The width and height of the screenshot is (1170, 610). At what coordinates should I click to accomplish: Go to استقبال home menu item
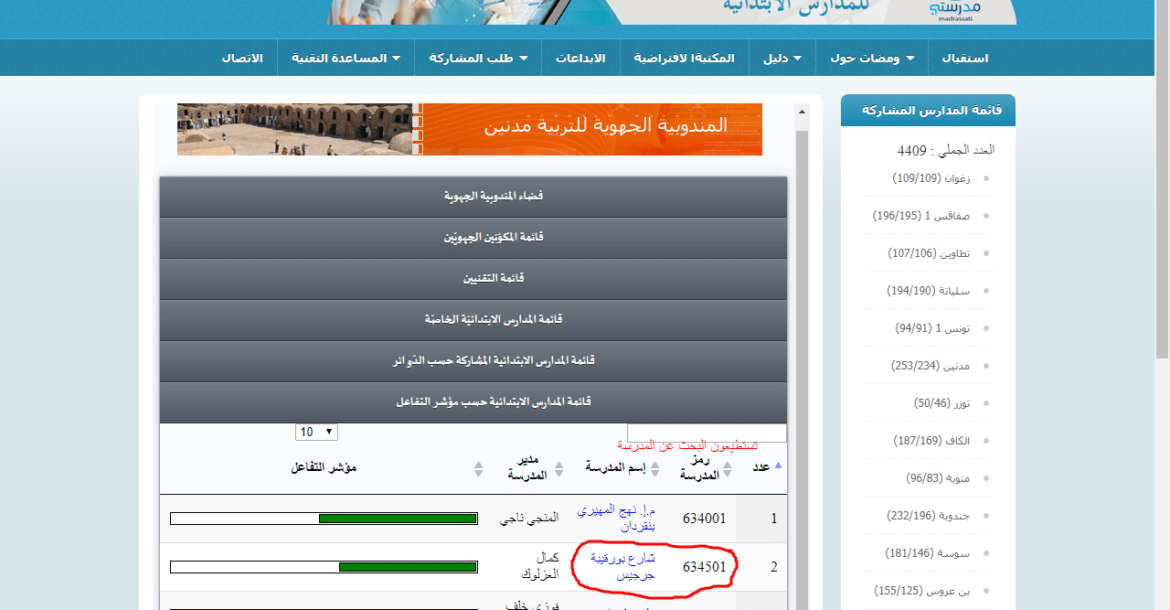(964, 58)
